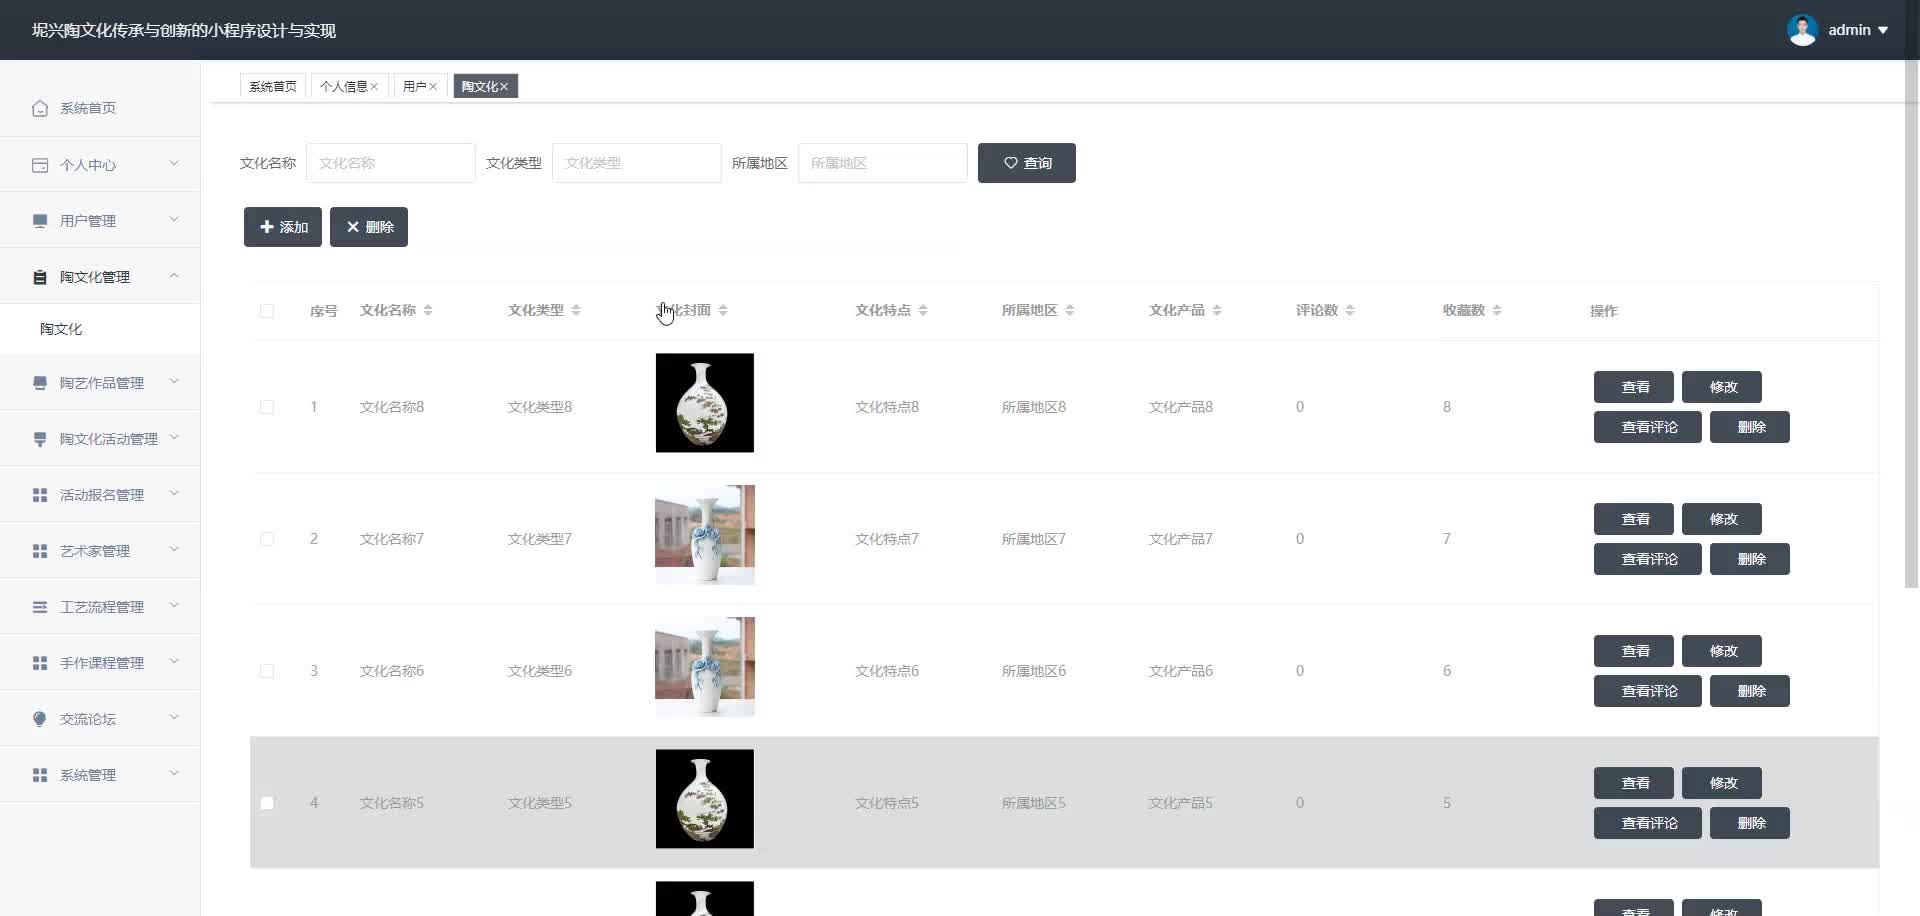
Task: Sort by 文化名称 column arrows
Action: point(428,310)
